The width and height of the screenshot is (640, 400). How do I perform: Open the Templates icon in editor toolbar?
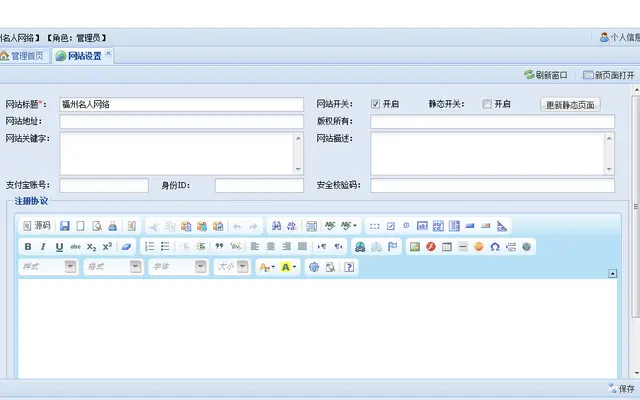pos(131,226)
